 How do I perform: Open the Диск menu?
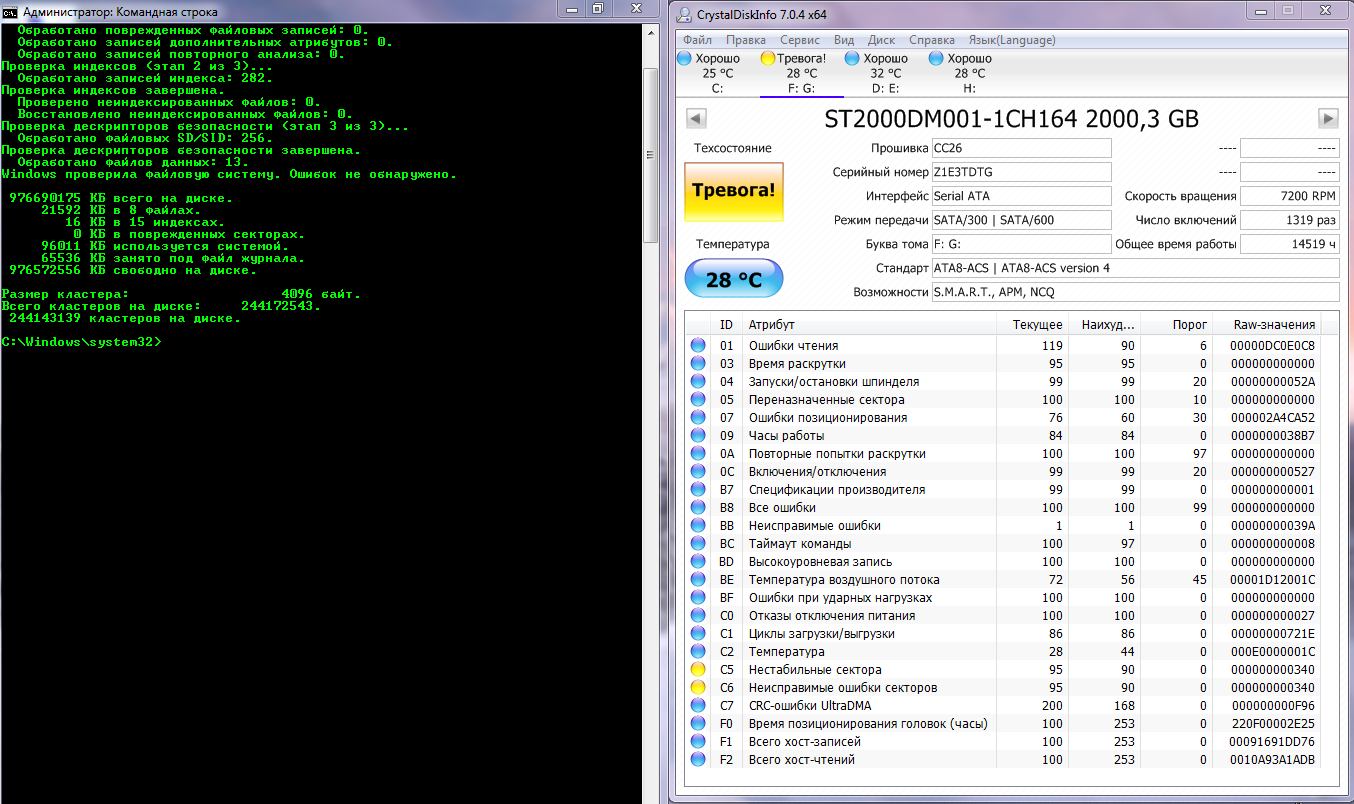pyautogui.click(x=881, y=40)
